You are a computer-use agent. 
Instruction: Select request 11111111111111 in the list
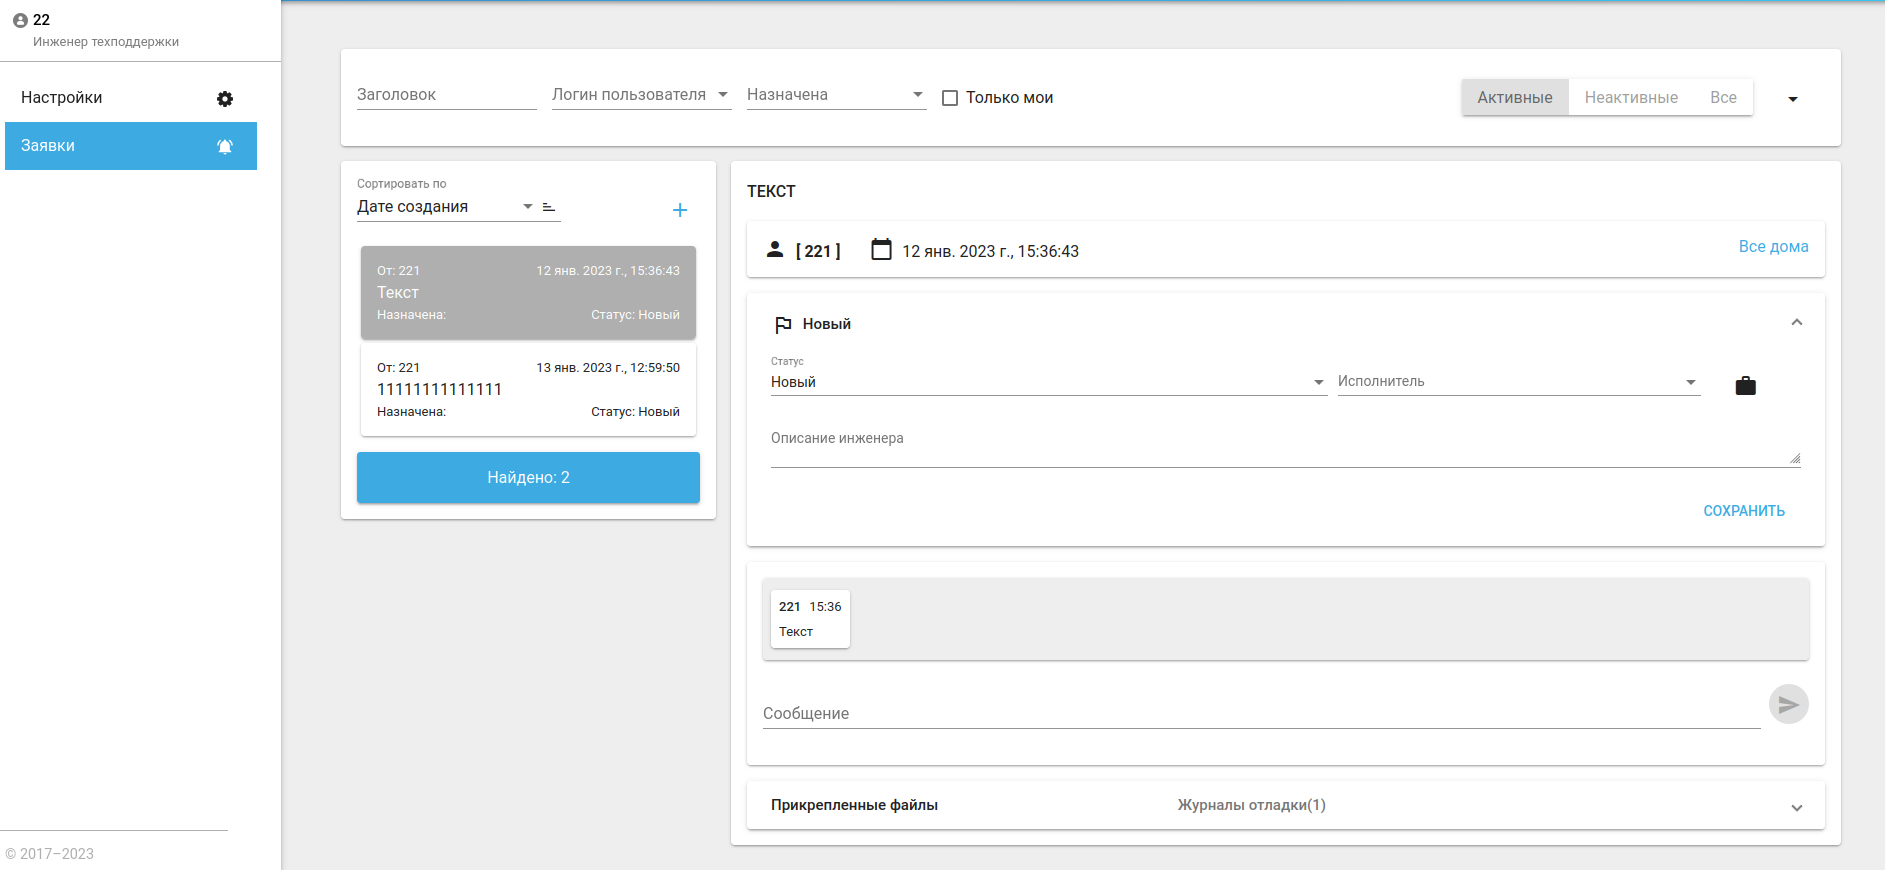click(528, 390)
